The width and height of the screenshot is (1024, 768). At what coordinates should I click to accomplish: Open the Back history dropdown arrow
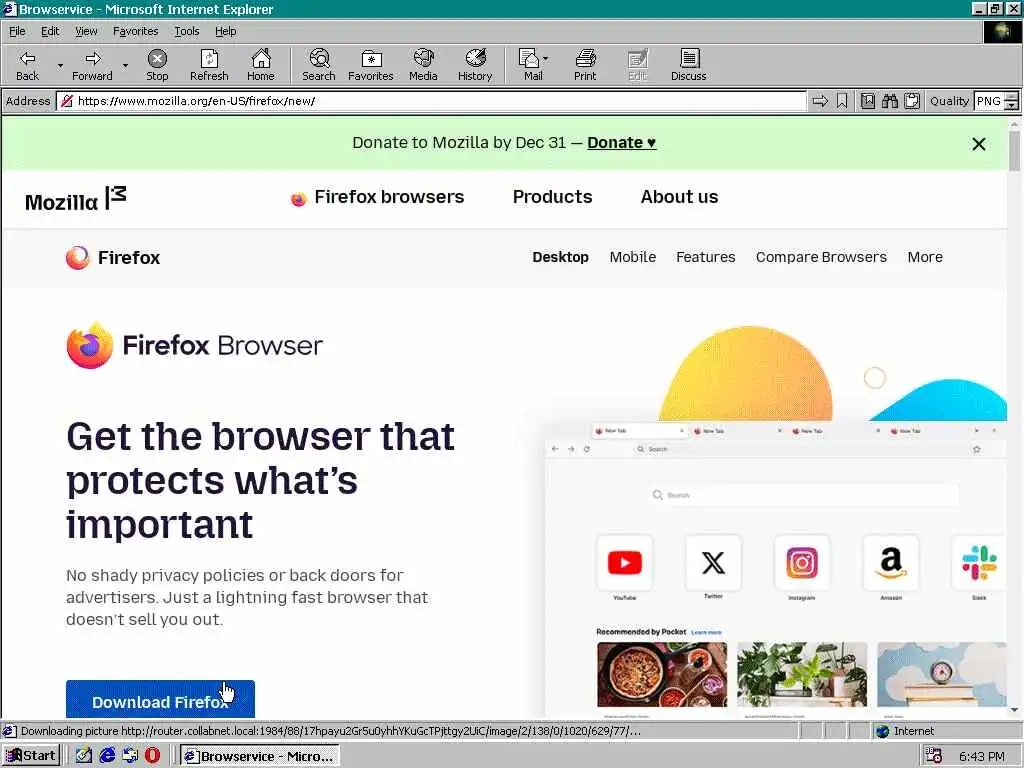click(x=60, y=65)
